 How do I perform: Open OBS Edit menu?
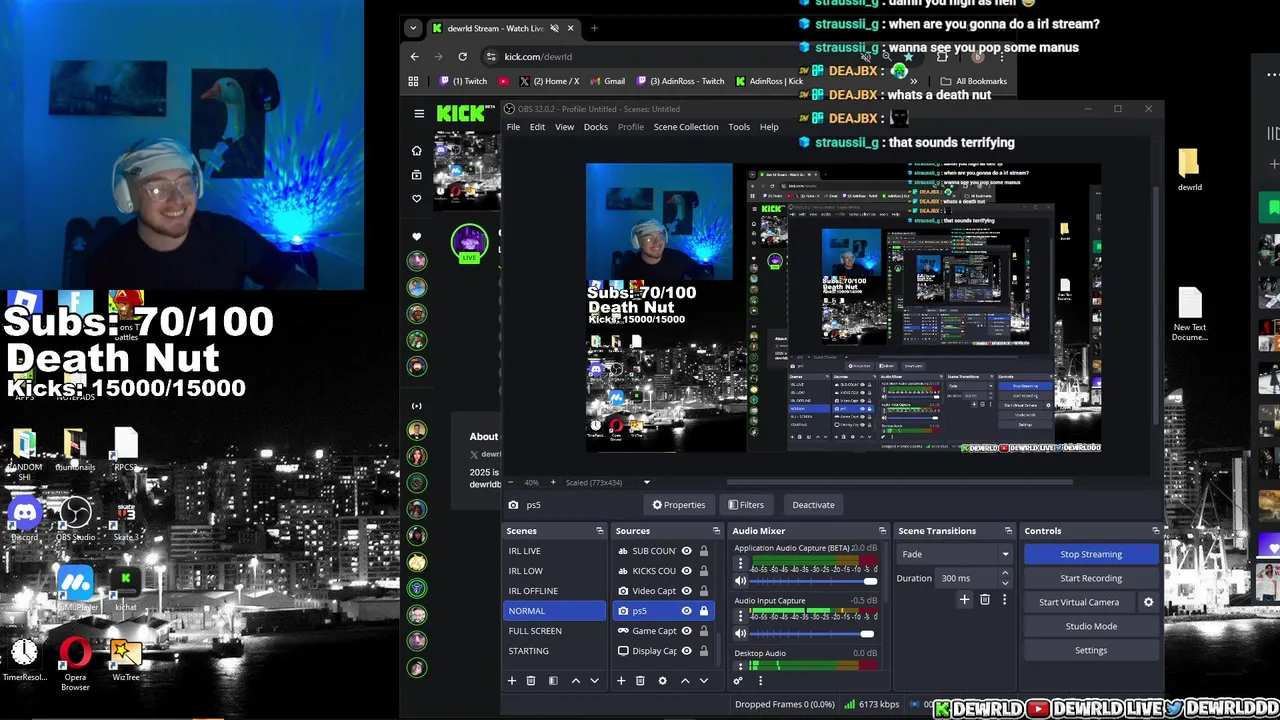click(x=537, y=127)
